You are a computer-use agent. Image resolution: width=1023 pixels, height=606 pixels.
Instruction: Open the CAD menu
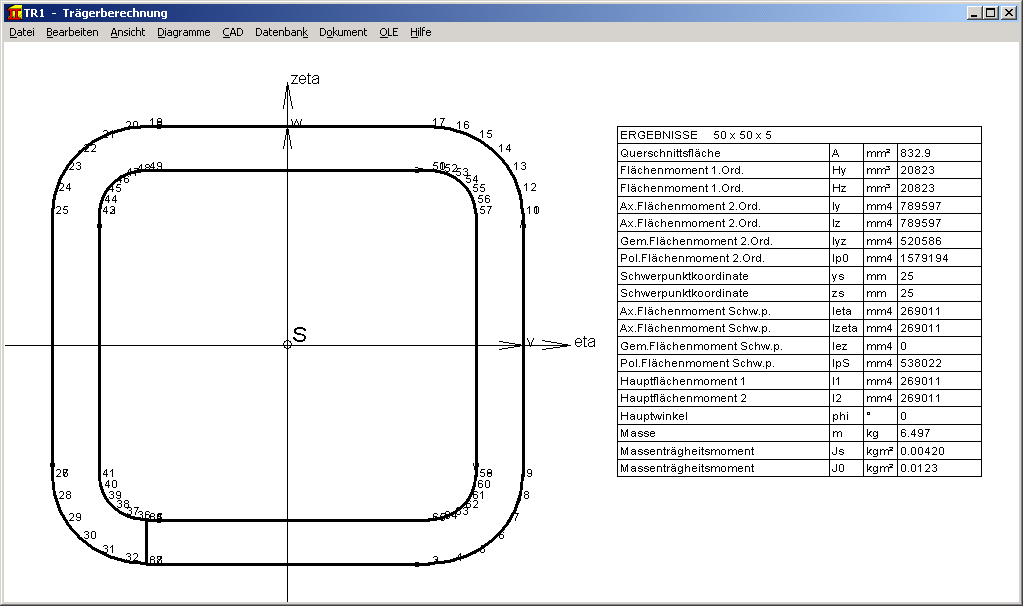[x=232, y=32]
